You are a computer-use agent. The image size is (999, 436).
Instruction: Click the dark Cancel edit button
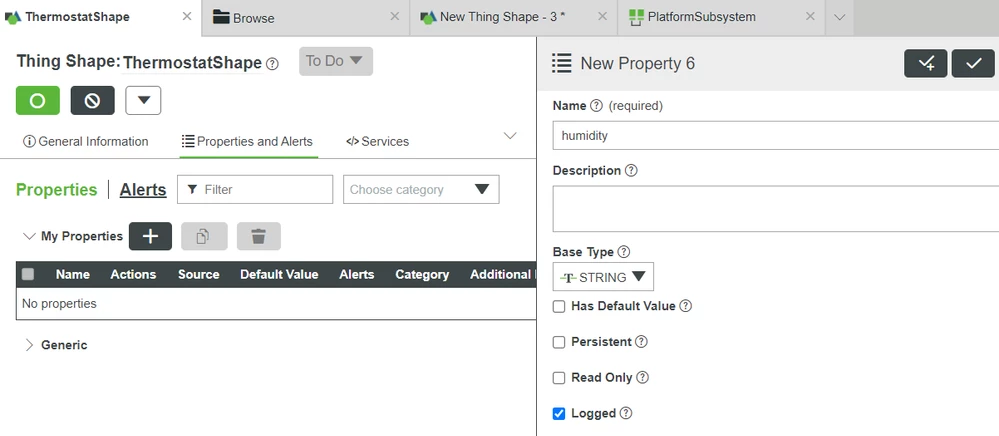point(92,101)
